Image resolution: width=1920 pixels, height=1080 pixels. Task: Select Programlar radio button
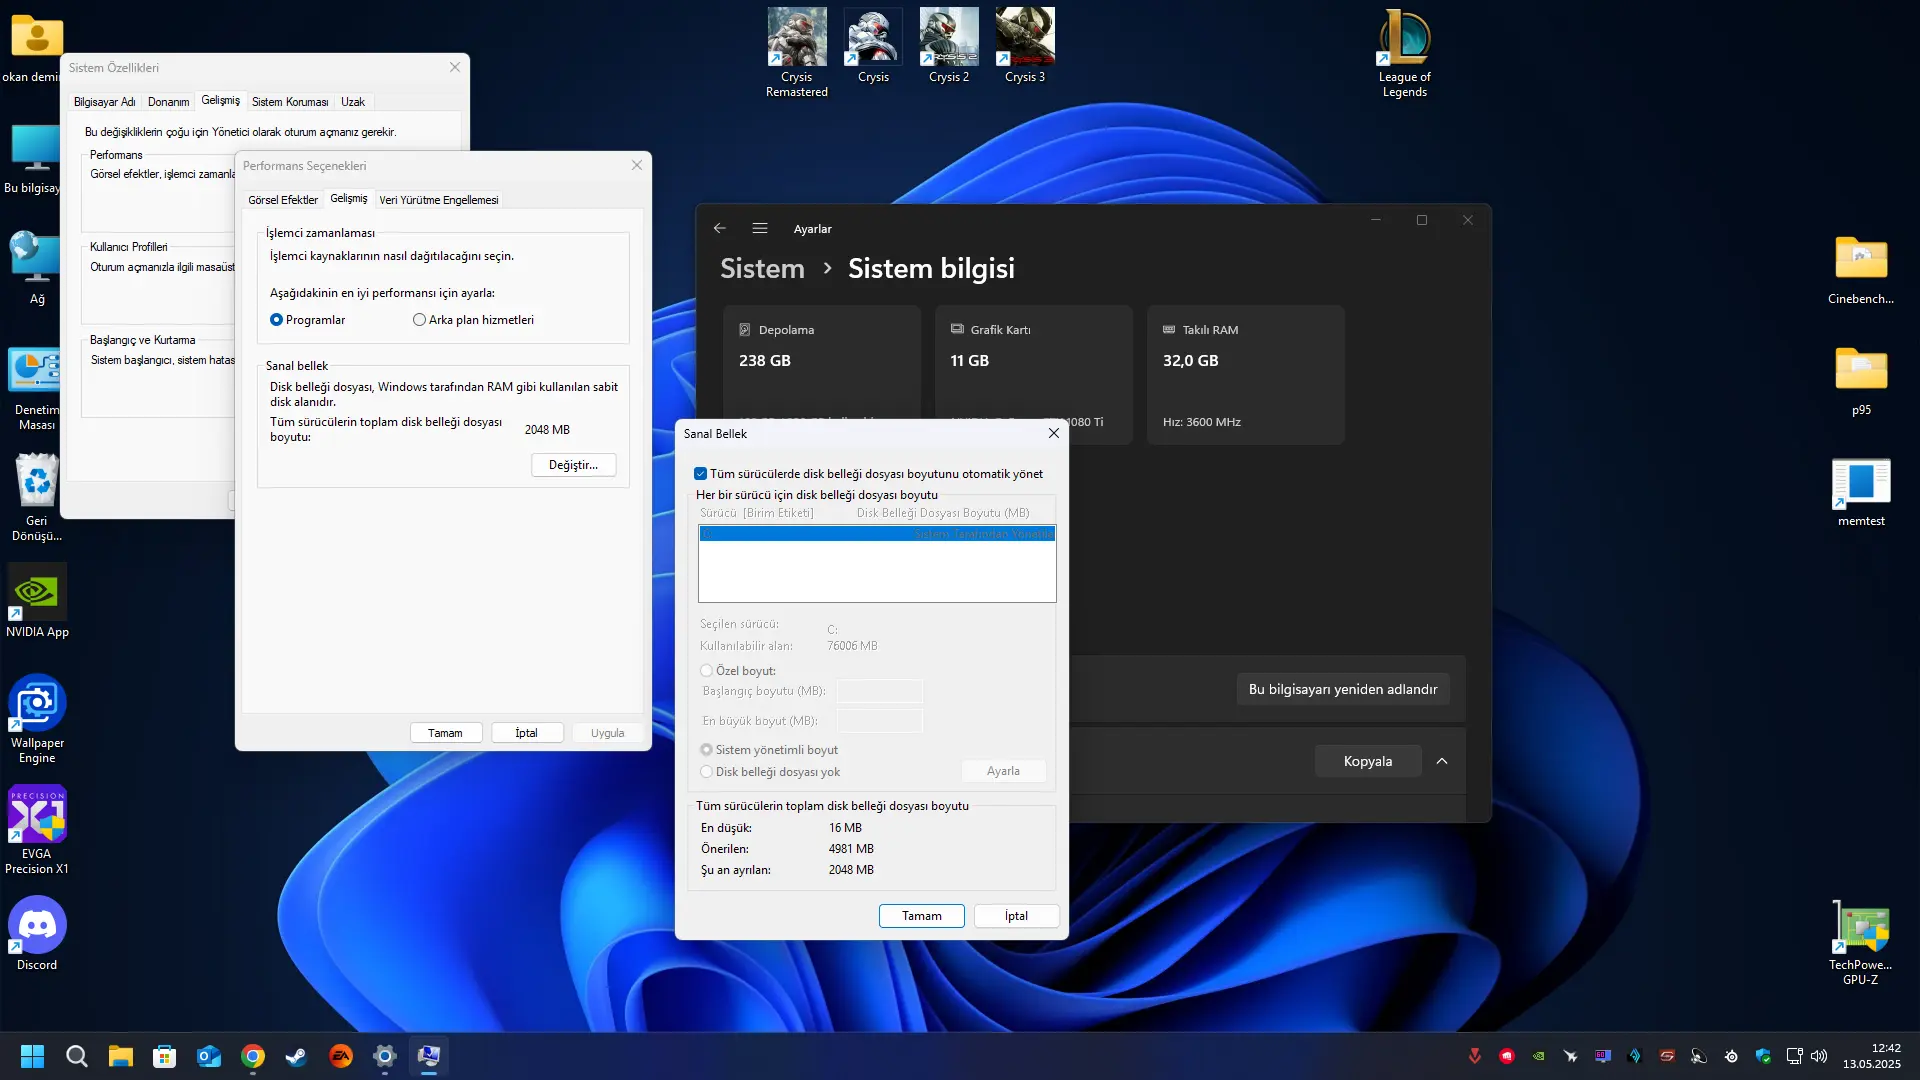tap(277, 320)
